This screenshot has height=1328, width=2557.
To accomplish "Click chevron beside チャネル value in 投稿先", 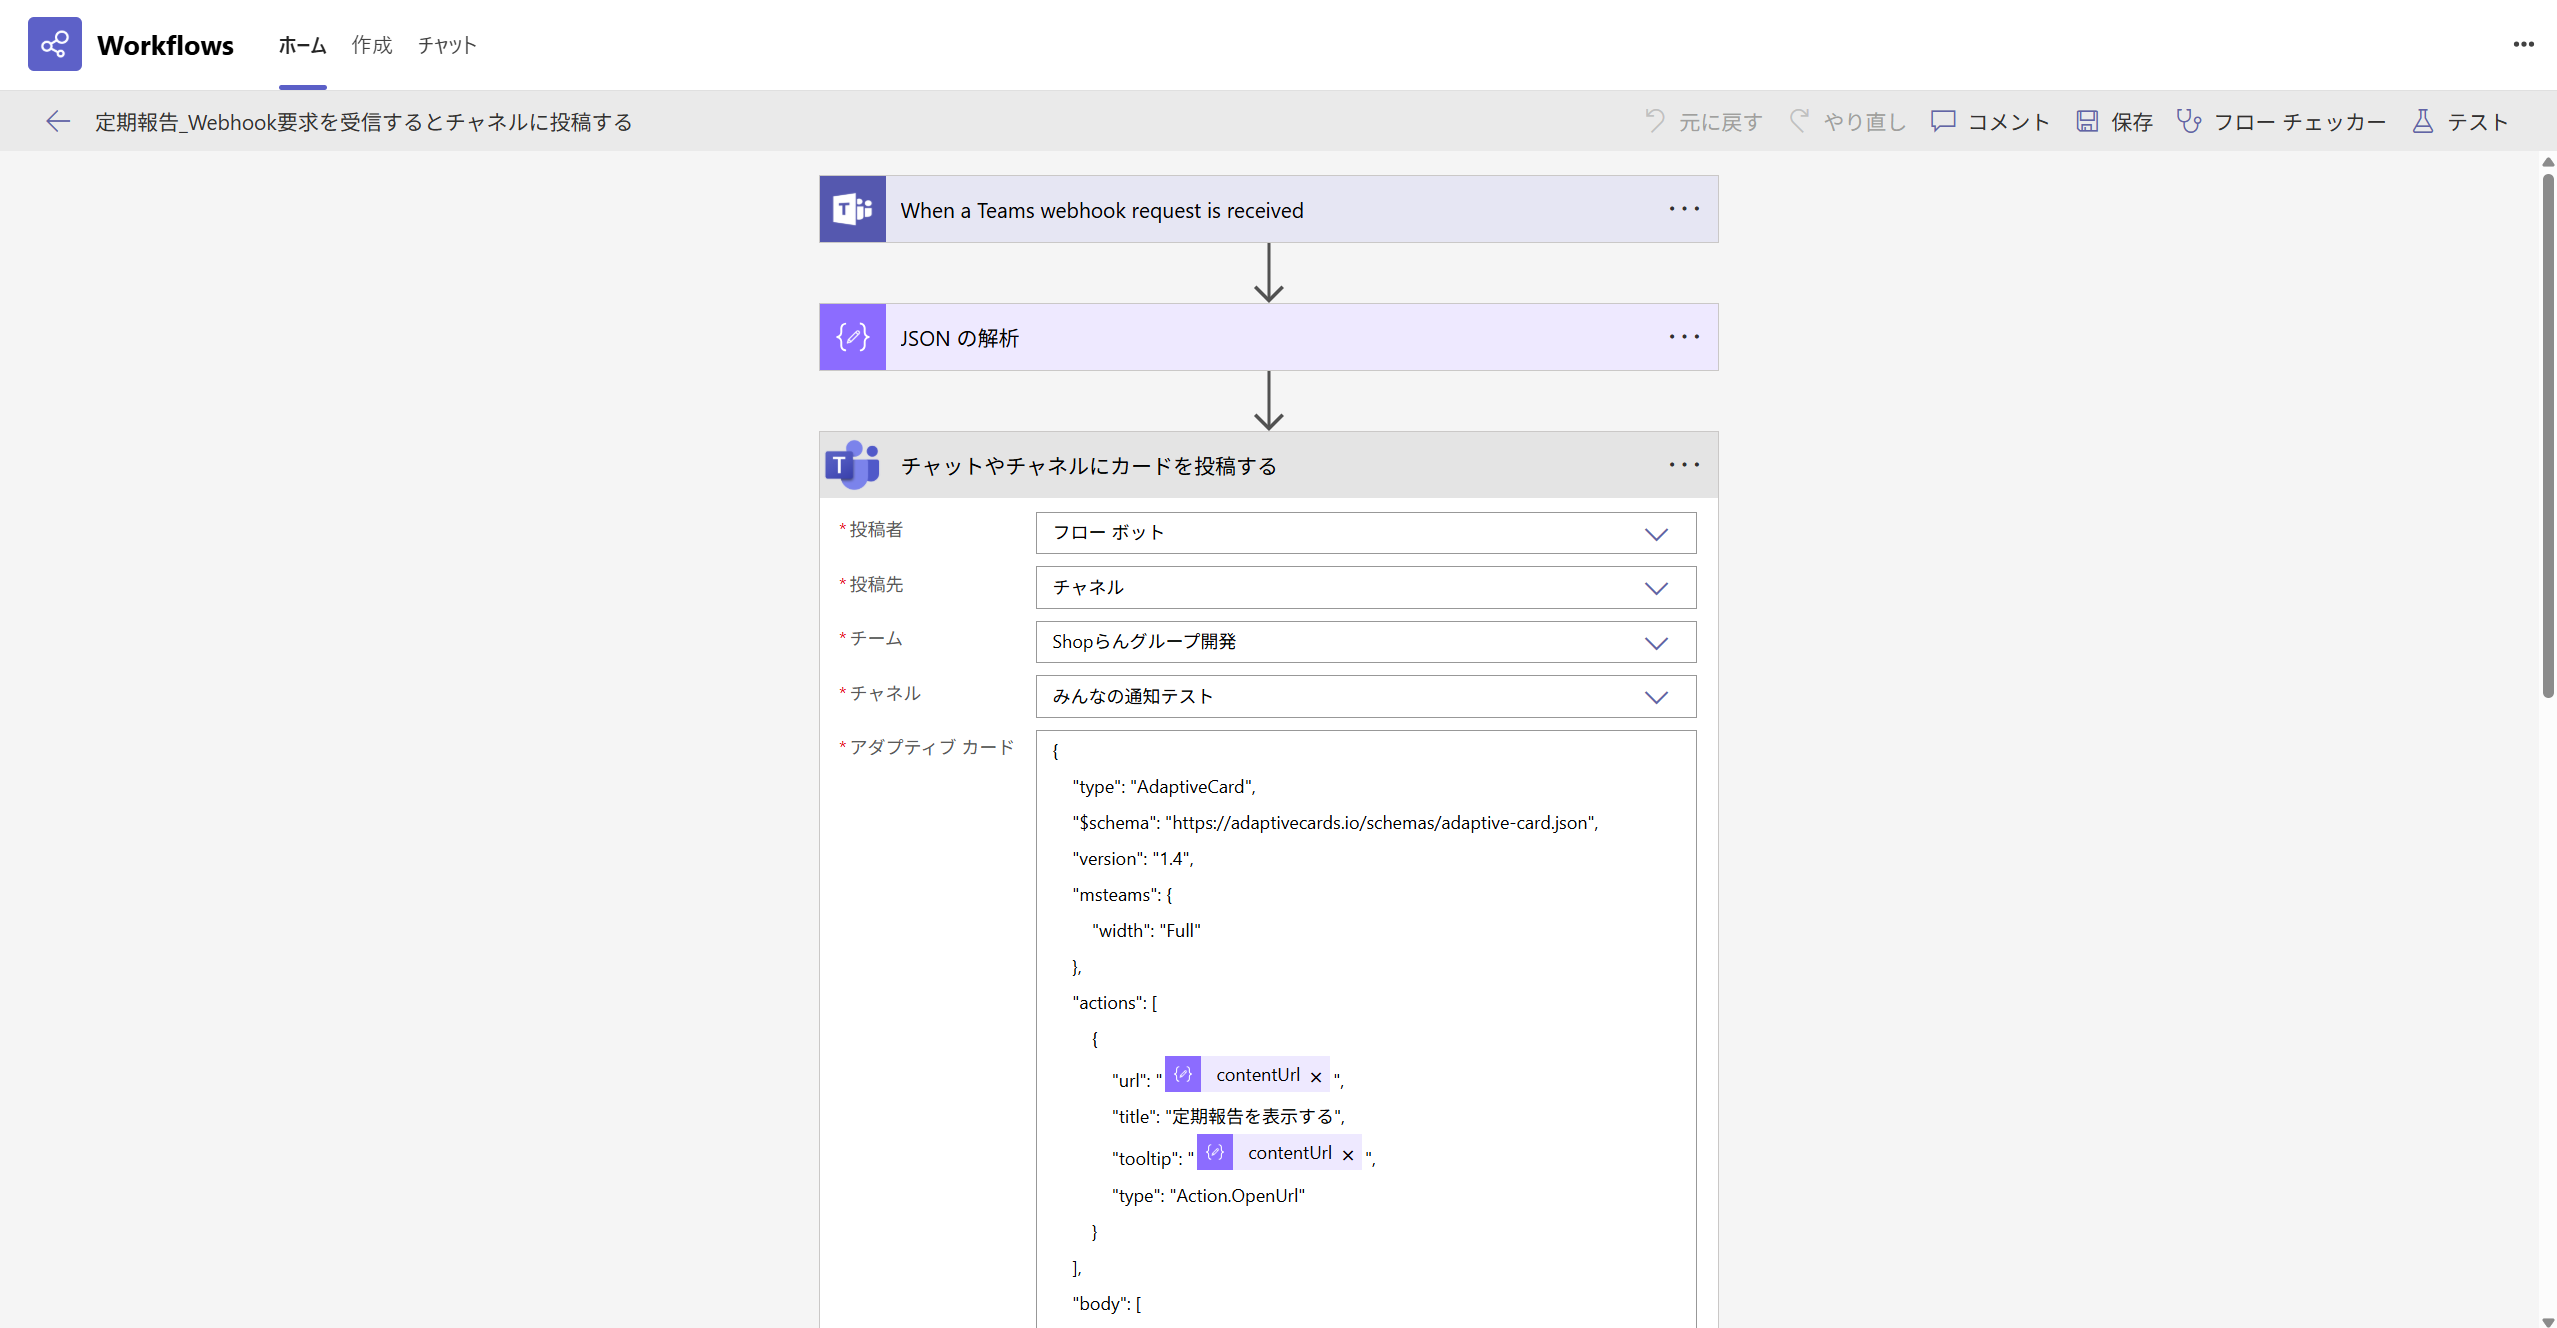I will [1657, 588].
